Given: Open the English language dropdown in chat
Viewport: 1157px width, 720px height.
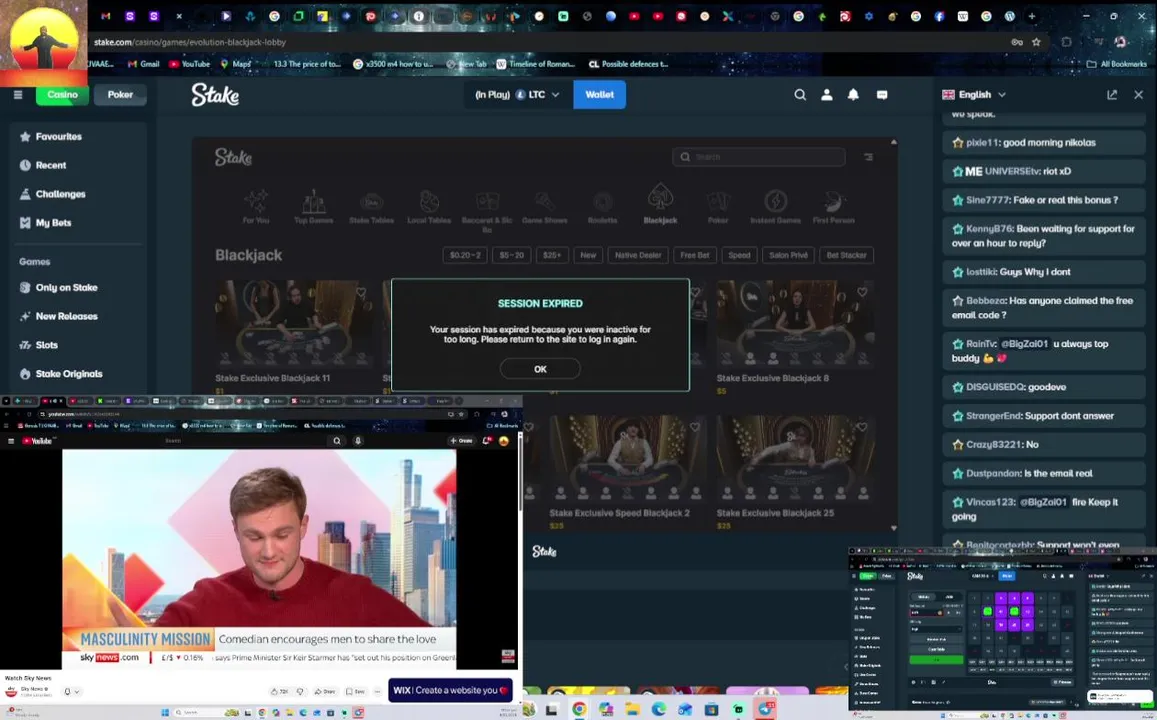Looking at the screenshot, I should point(974,94).
